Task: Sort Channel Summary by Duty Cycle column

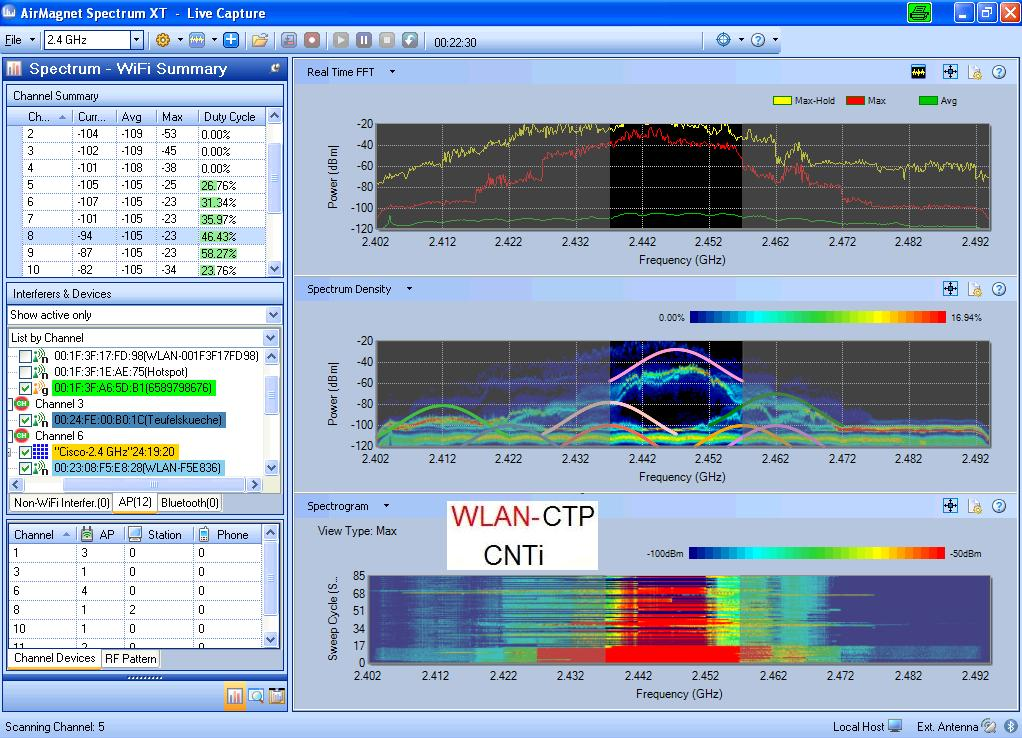Action: click(231, 117)
